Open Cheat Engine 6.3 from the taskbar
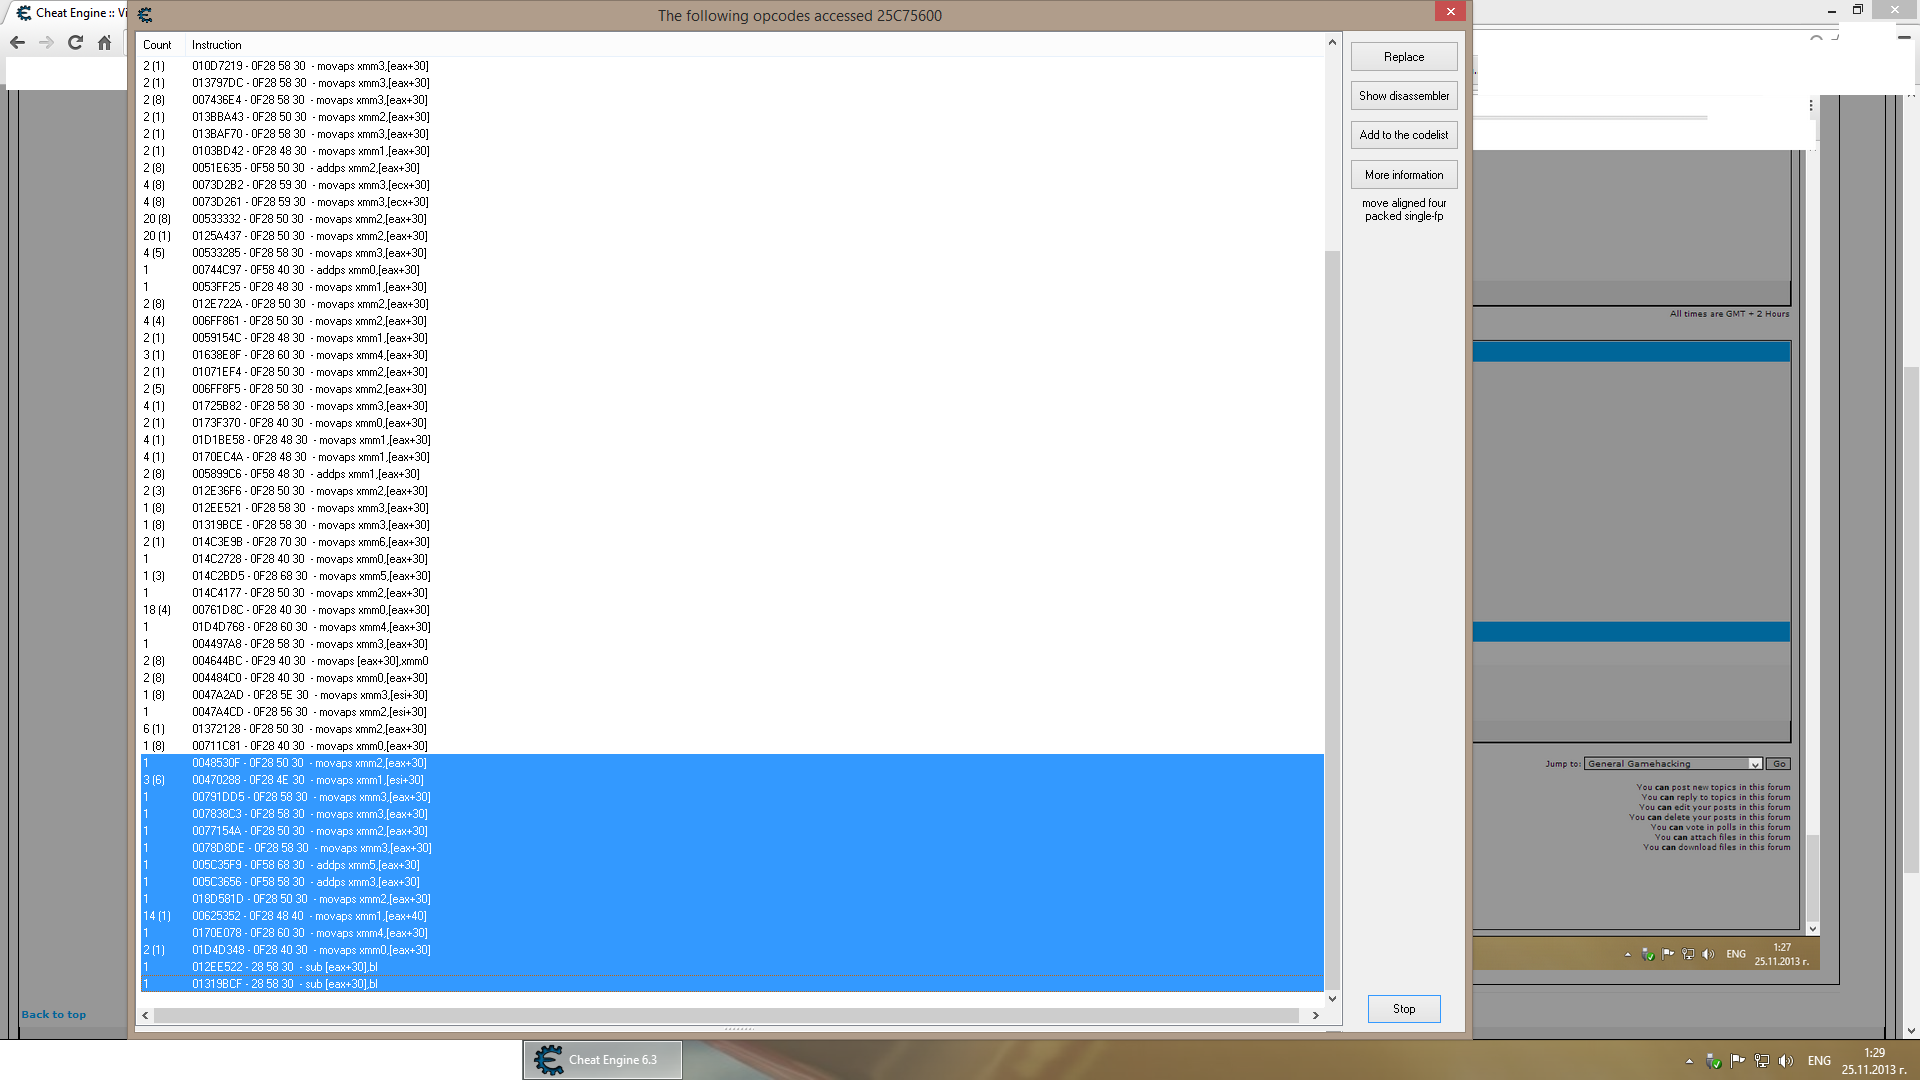Viewport: 1920px width, 1080px height. click(600, 1060)
